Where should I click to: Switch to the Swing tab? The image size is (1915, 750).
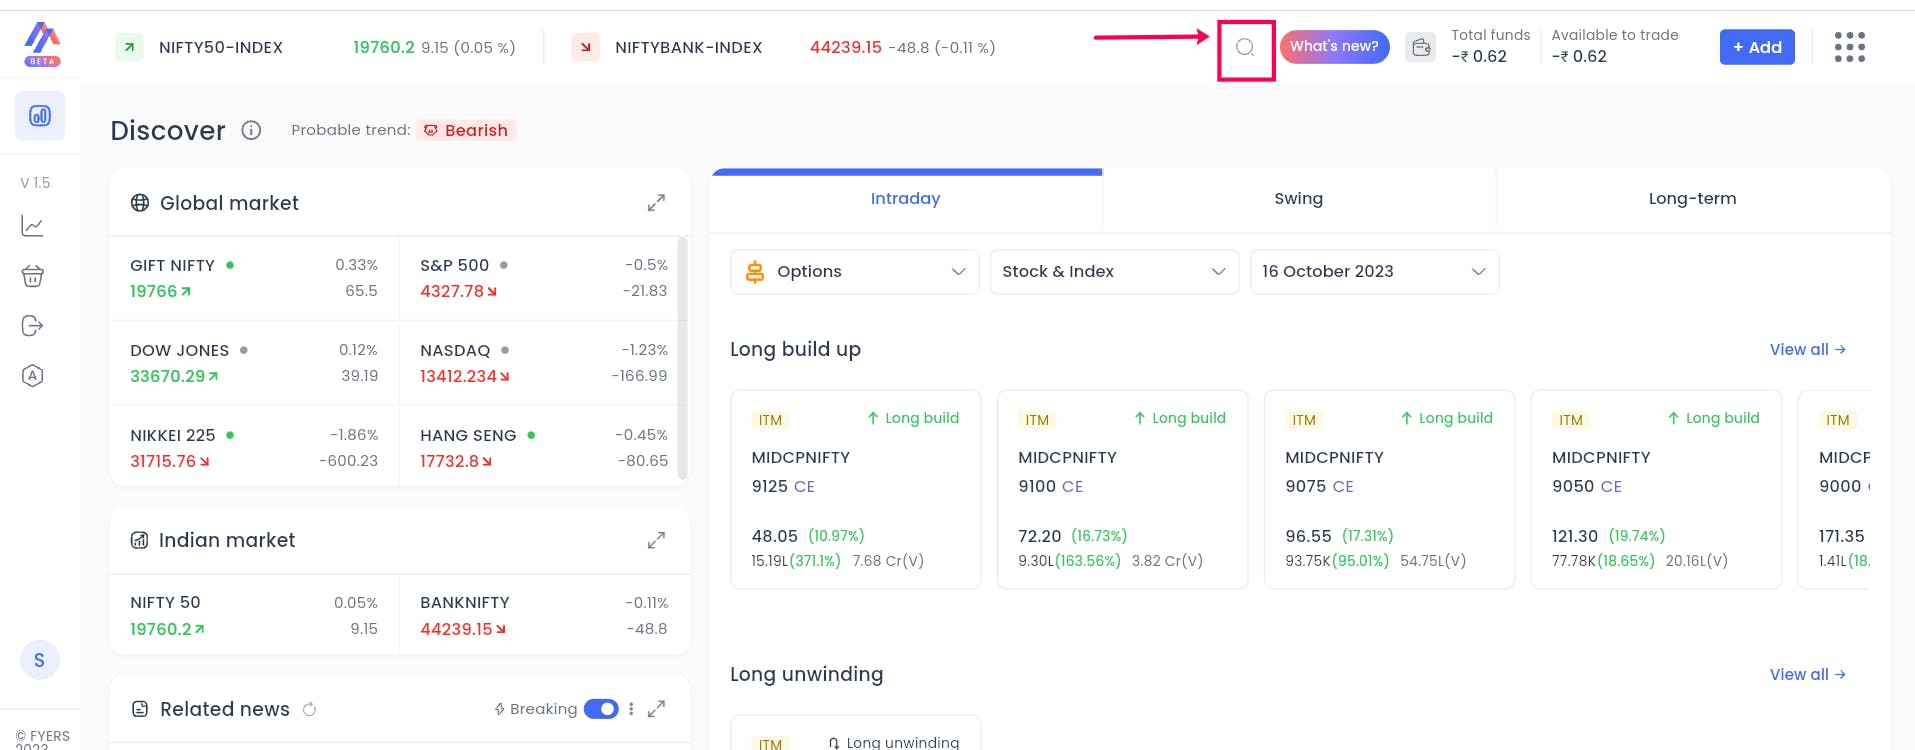[1298, 199]
